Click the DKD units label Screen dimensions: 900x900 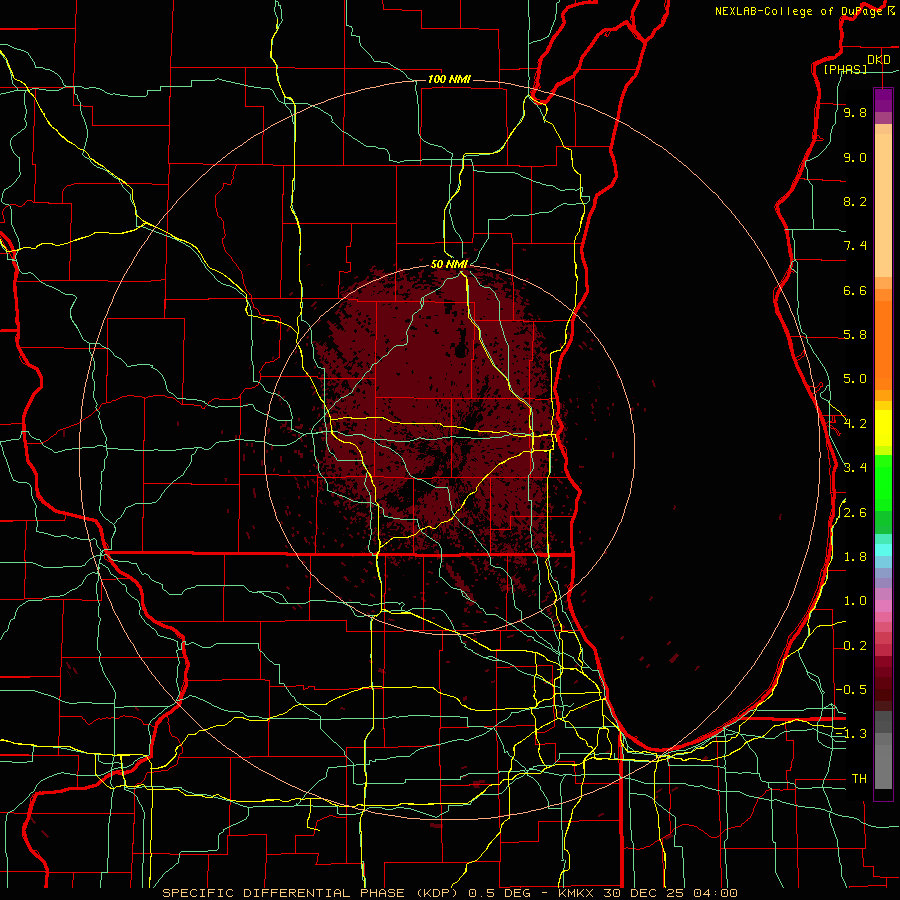(879, 60)
